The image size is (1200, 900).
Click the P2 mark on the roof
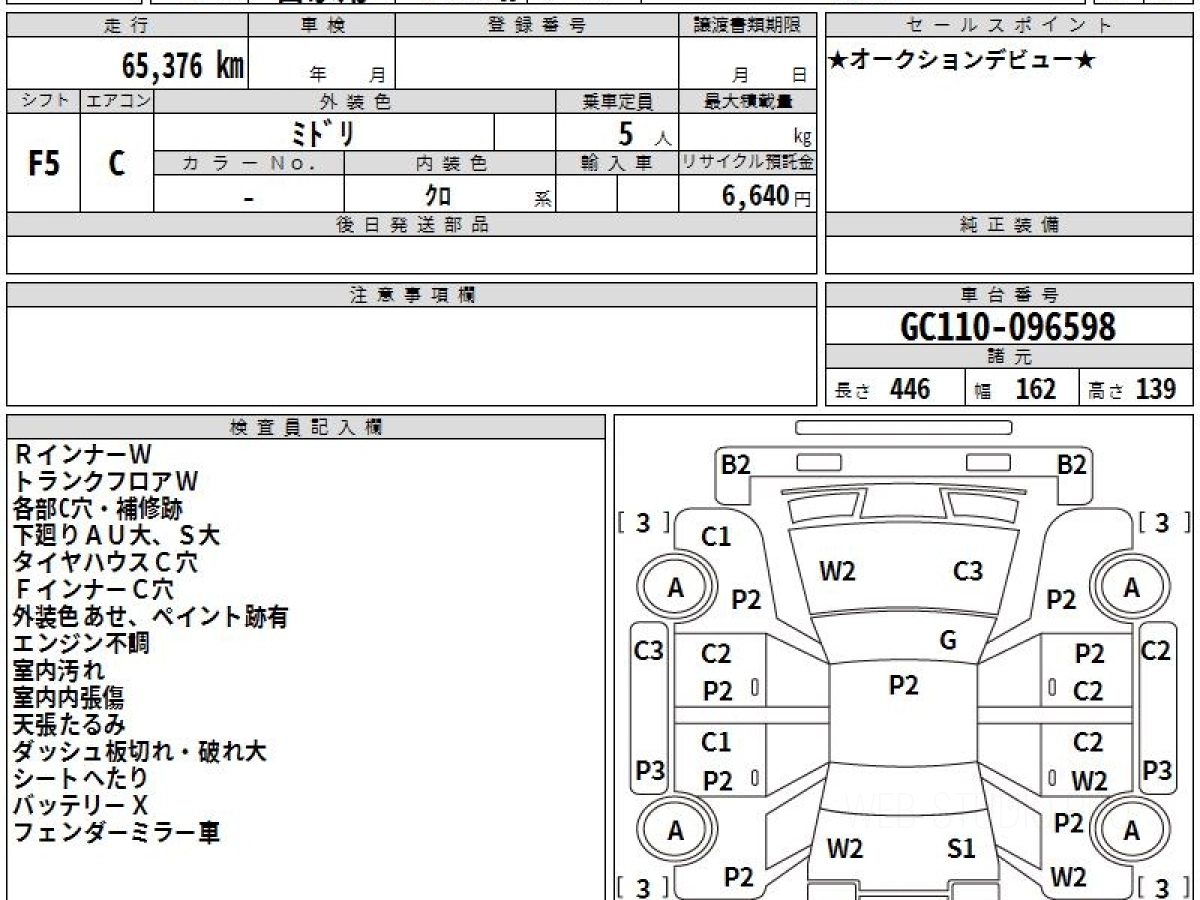(x=904, y=685)
